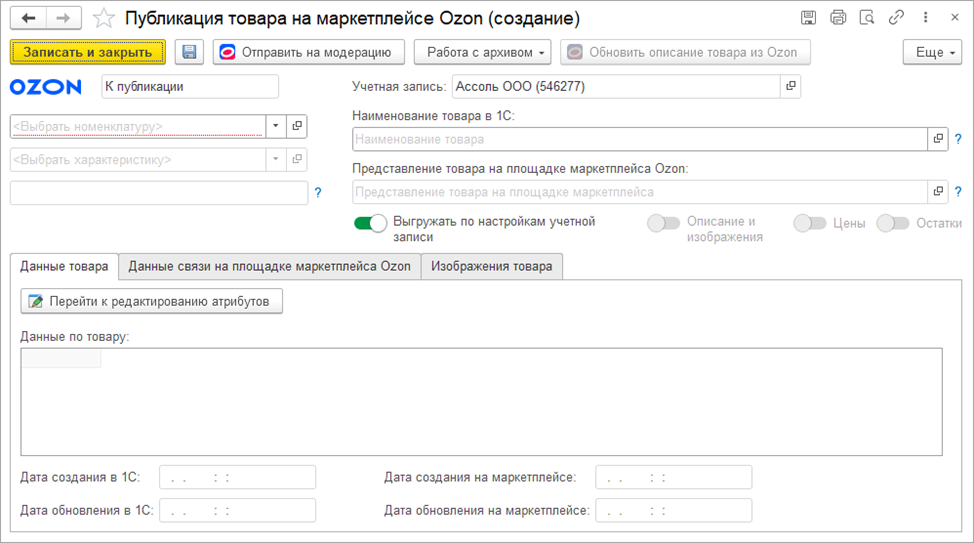Open Учетная запись record with its open button
The height and width of the screenshot is (543, 974).
[x=790, y=87]
